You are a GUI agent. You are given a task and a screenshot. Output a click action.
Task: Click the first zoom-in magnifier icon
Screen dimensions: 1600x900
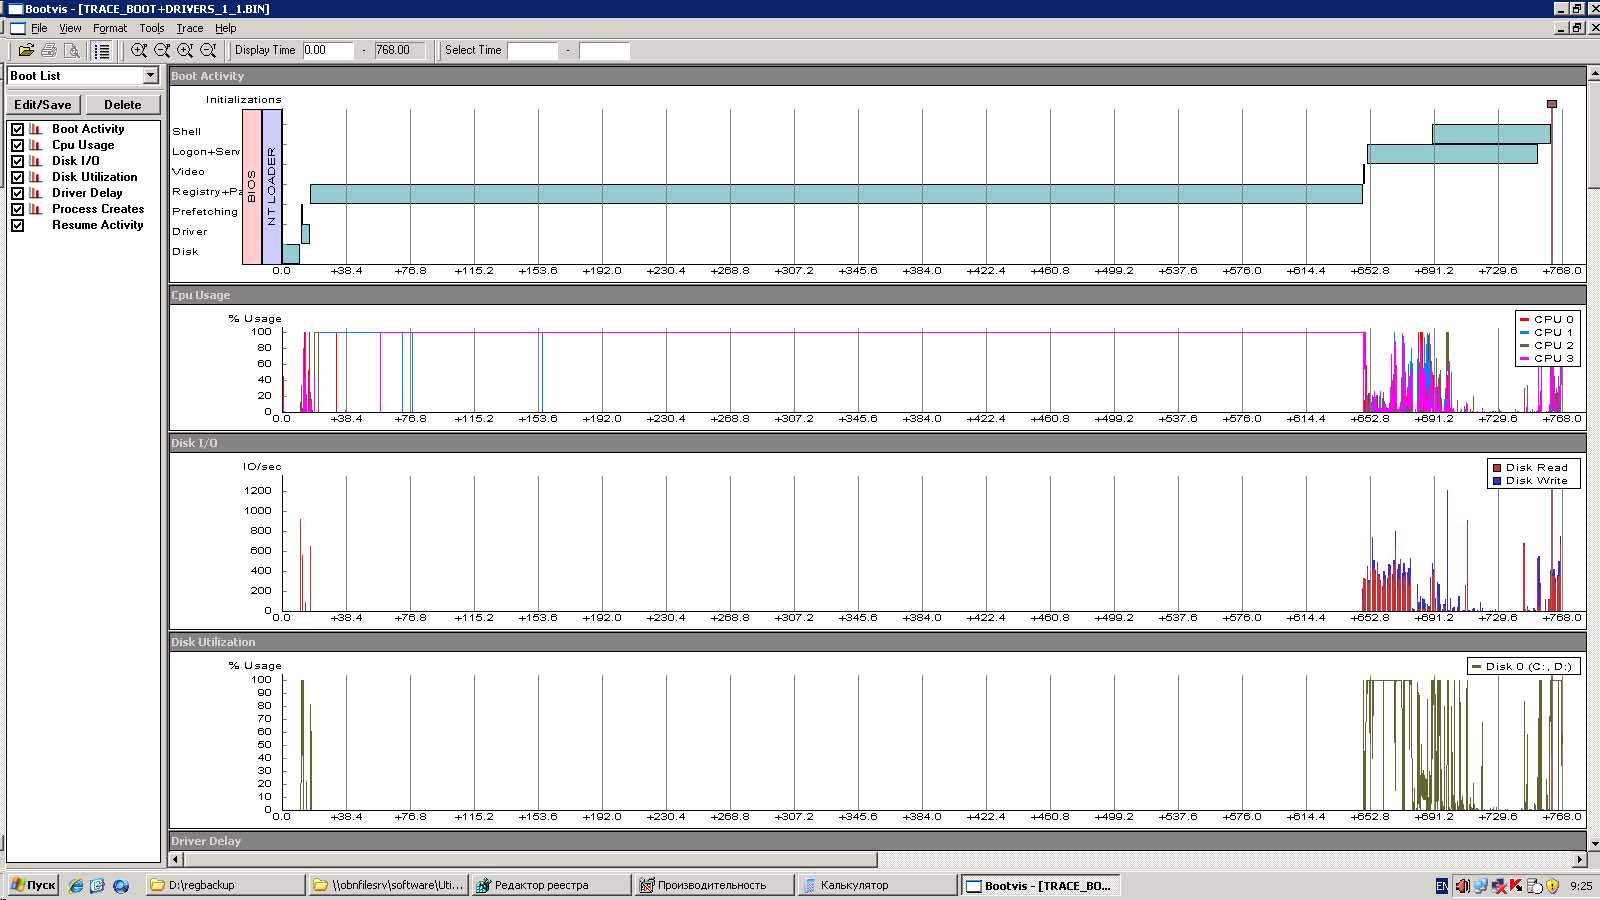pos(139,50)
